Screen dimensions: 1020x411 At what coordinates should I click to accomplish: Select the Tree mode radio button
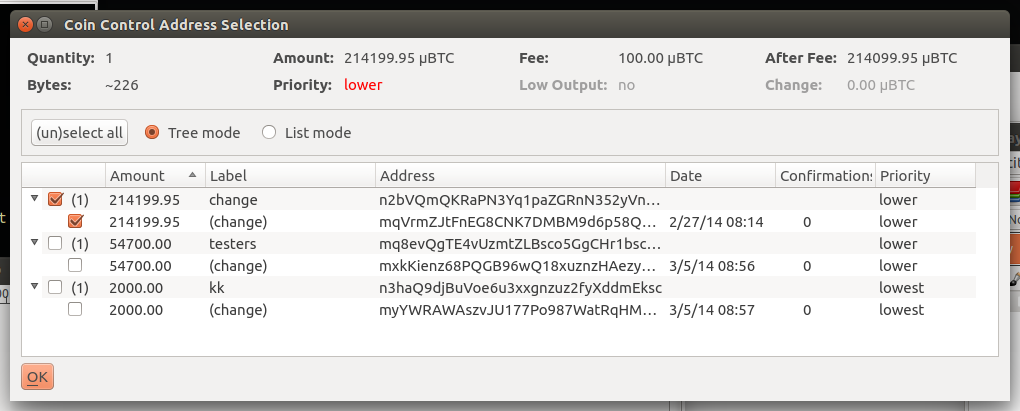click(152, 133)
